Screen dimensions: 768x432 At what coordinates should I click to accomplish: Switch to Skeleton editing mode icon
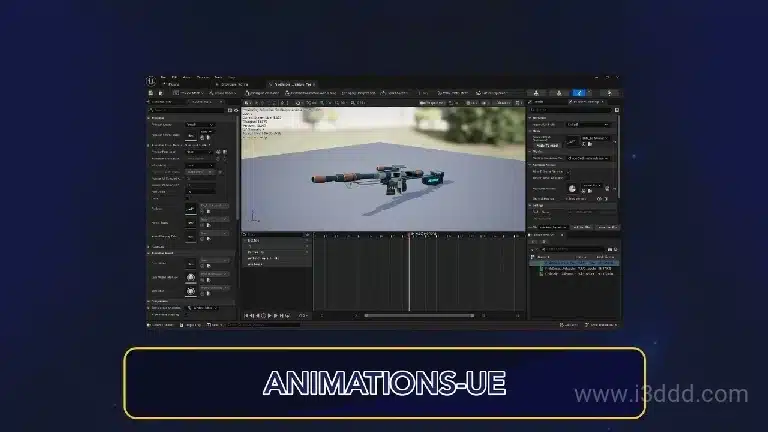536,93
